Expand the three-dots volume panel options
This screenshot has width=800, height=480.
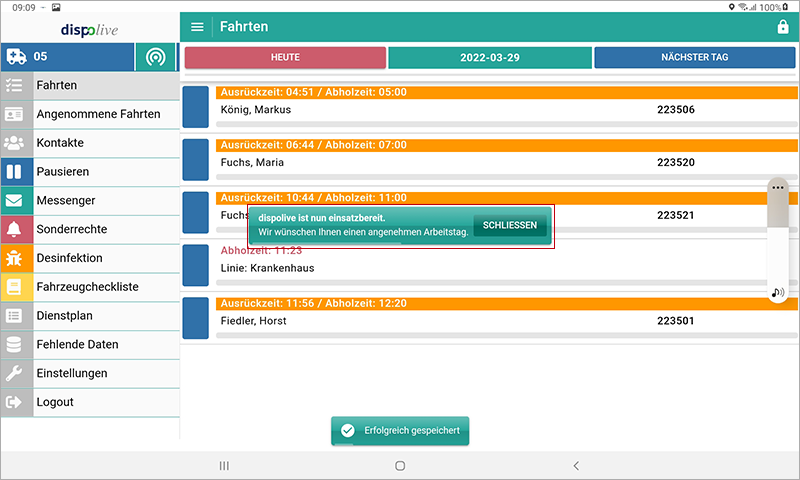[778, 187]
